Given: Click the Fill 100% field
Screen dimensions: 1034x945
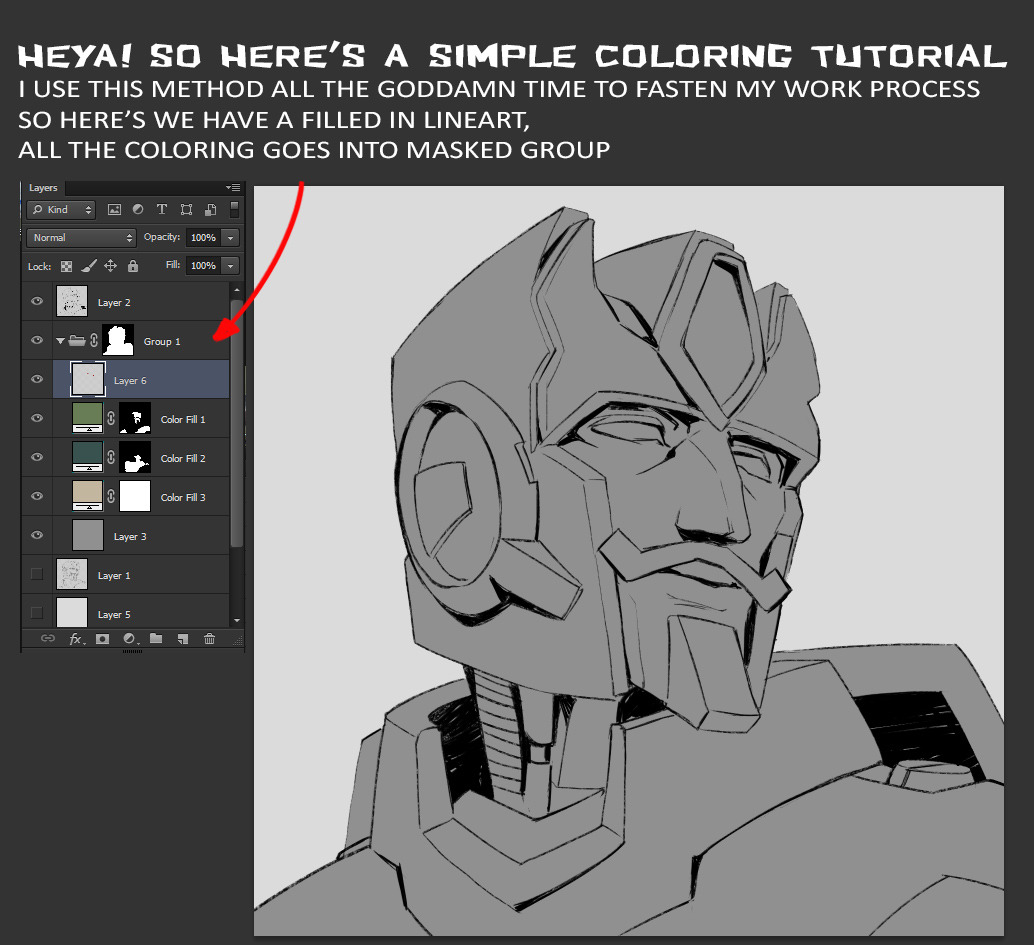Looking at the screenshot, I should click(x=204, y=266).
